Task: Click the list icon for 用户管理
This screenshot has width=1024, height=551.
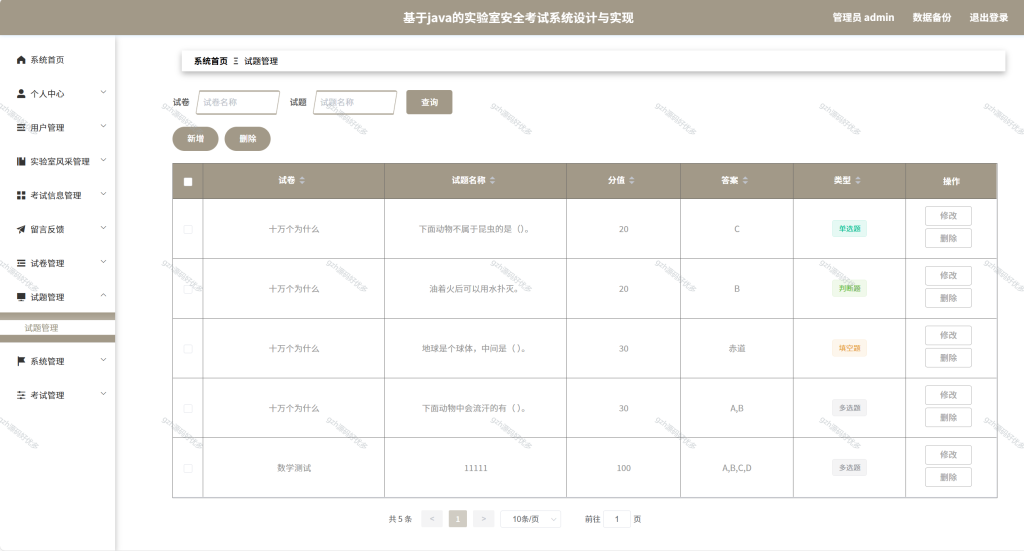Action: [21, 128]
